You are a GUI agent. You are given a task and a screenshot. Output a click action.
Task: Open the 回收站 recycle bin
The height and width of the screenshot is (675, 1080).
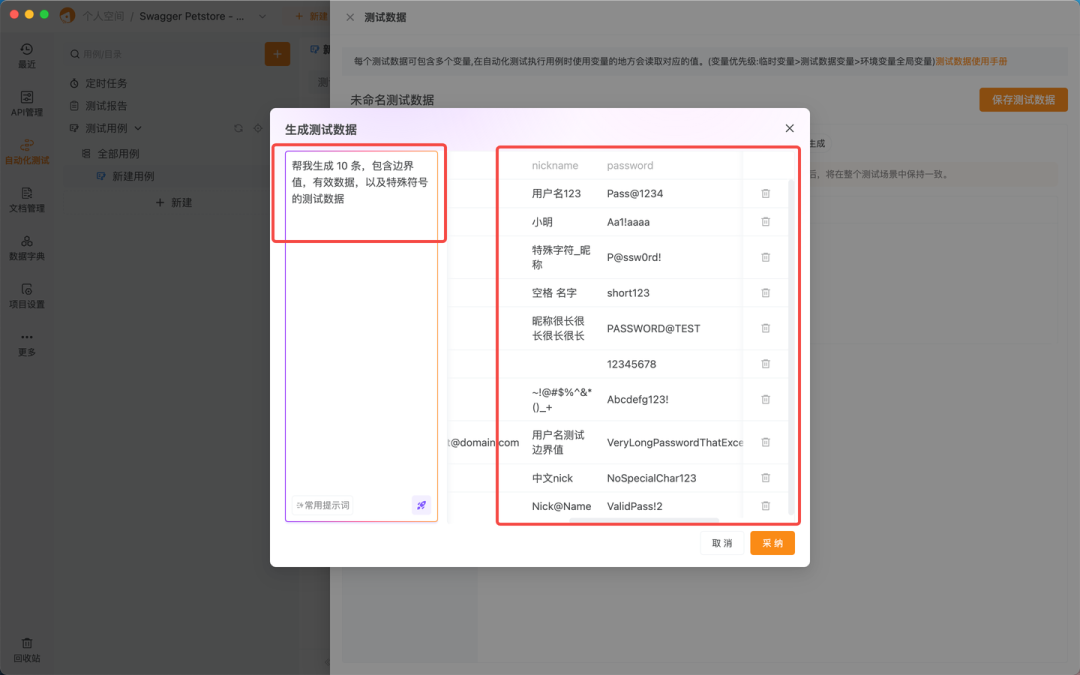[x=27, y=651]
